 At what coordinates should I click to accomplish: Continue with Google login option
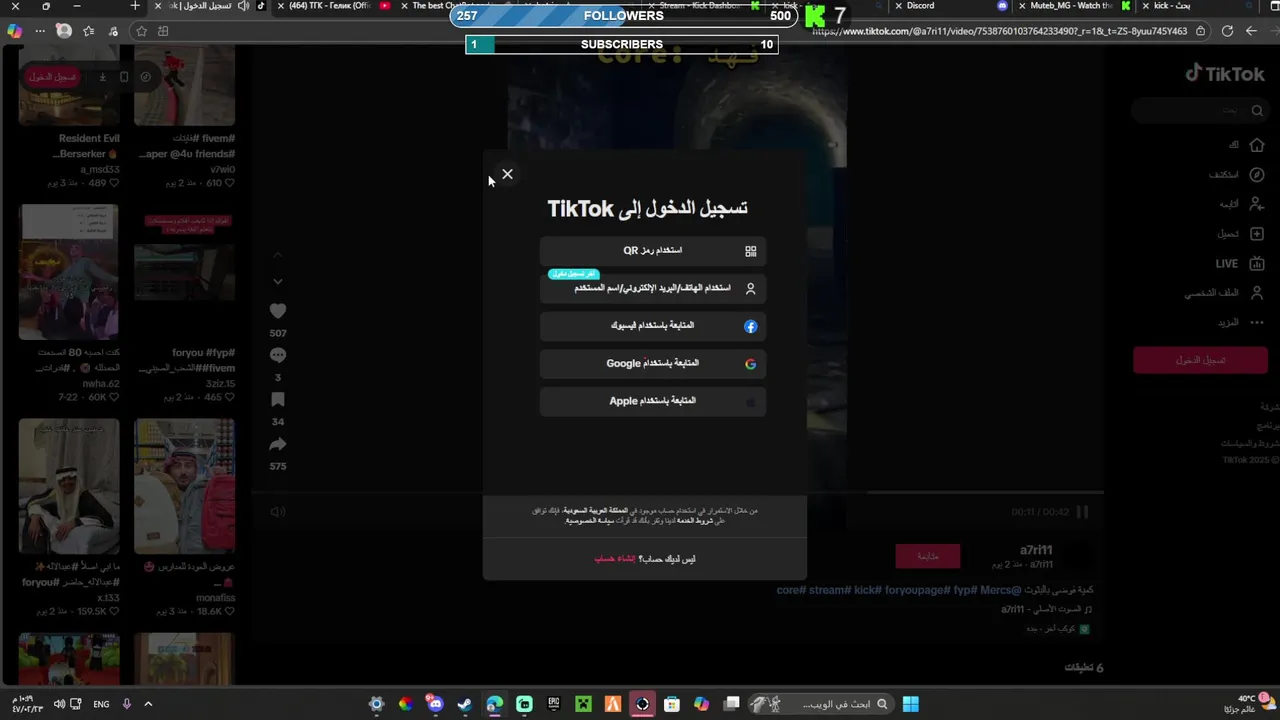(x=653, y=364)
